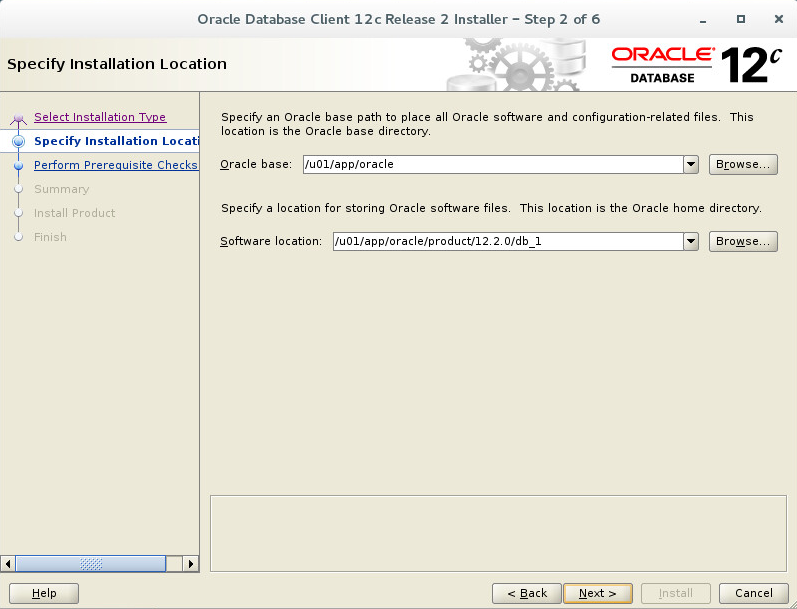Maximize the installer window
The width and height of the screenshot is (797, 609).
tap(741, 19)
